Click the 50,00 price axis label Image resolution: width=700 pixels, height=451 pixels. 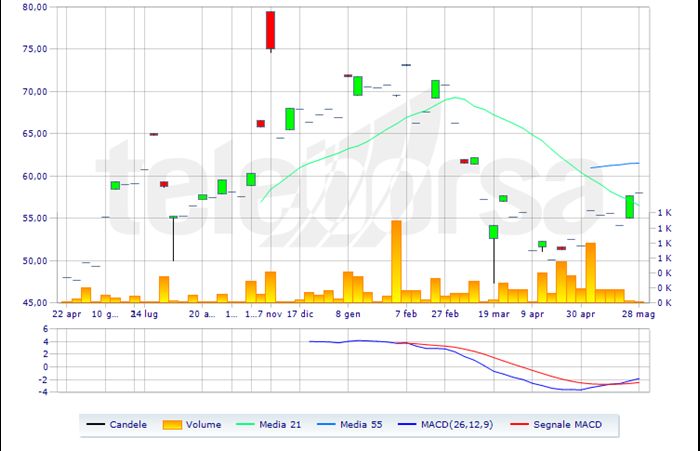point(35,260)
